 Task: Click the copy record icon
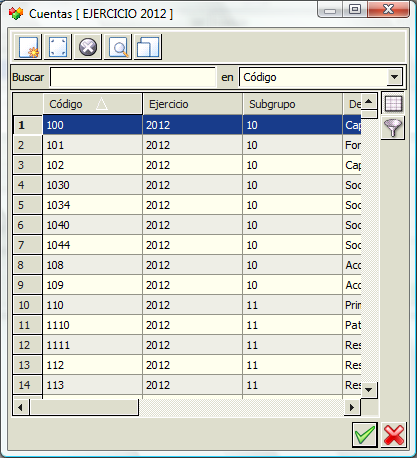pyautogui.click(x=148, y=47)
